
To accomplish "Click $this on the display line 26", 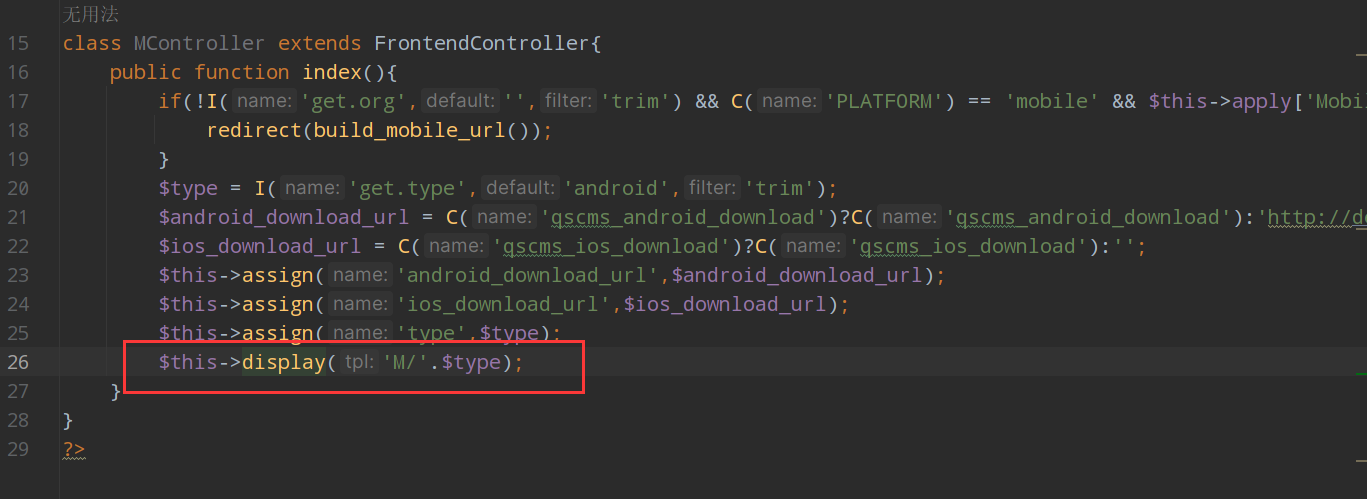I will (188, 362).
